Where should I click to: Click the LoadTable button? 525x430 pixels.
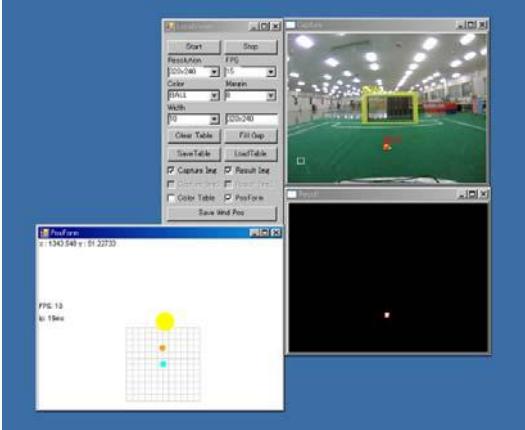(251, 154)
